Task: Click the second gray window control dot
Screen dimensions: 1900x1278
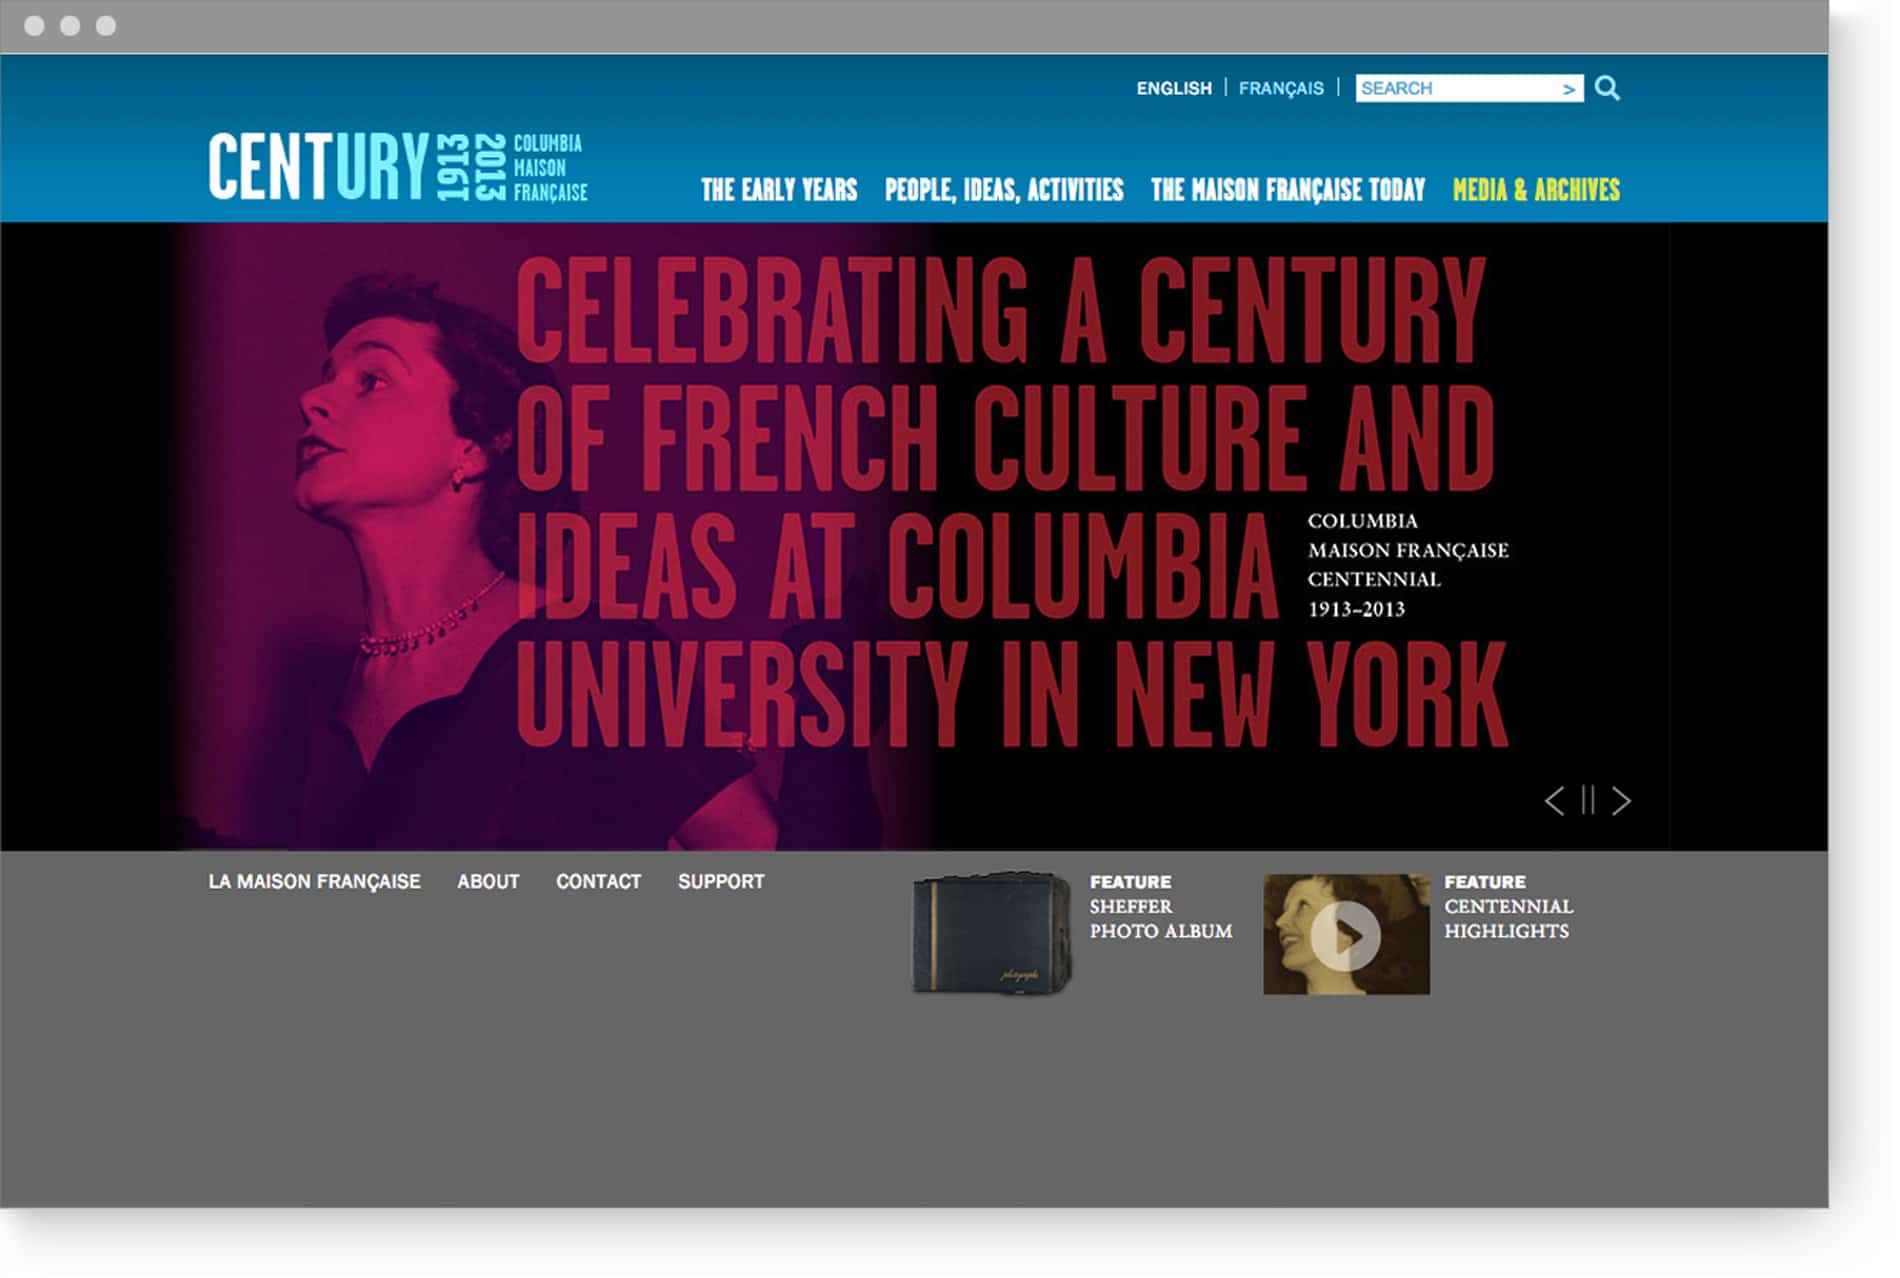Action: pyautogui.click(x=70, y=26)
